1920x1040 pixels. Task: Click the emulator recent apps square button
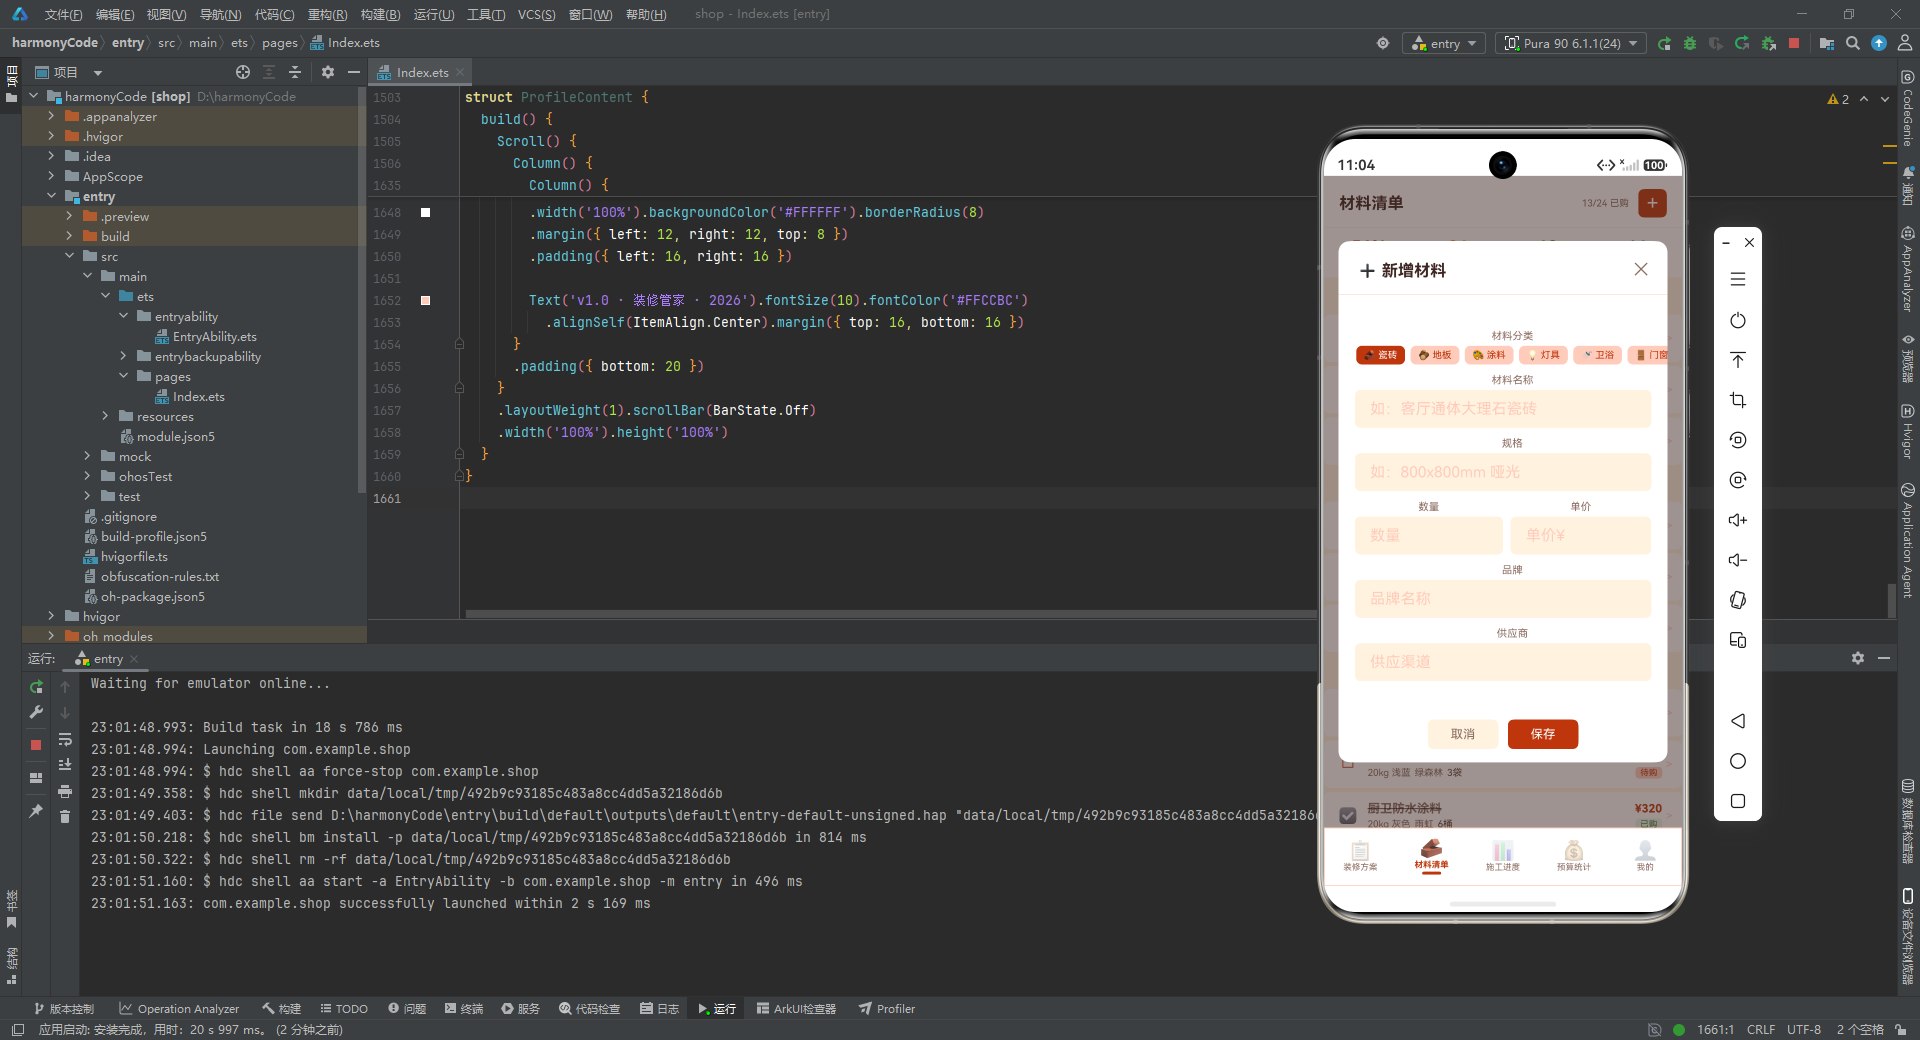point(1738,801)
